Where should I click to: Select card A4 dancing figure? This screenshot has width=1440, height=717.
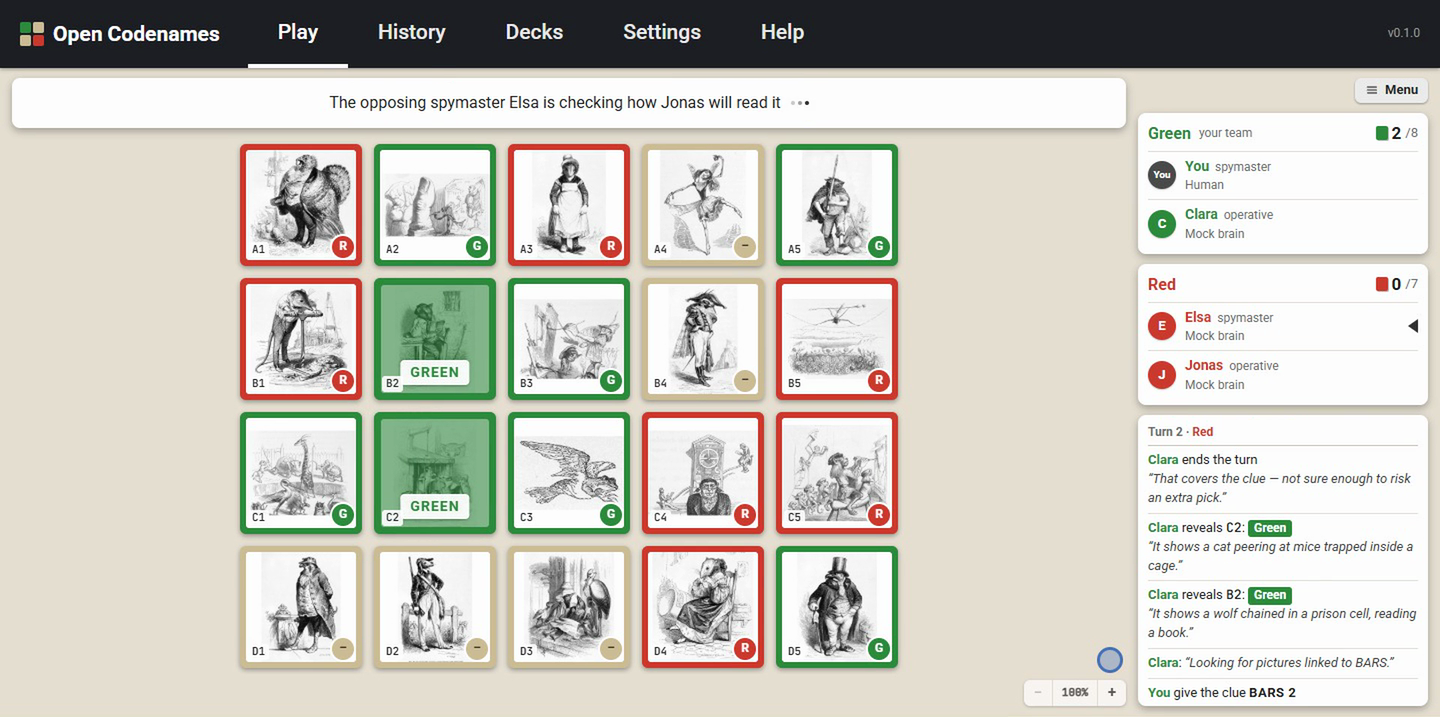703,205
